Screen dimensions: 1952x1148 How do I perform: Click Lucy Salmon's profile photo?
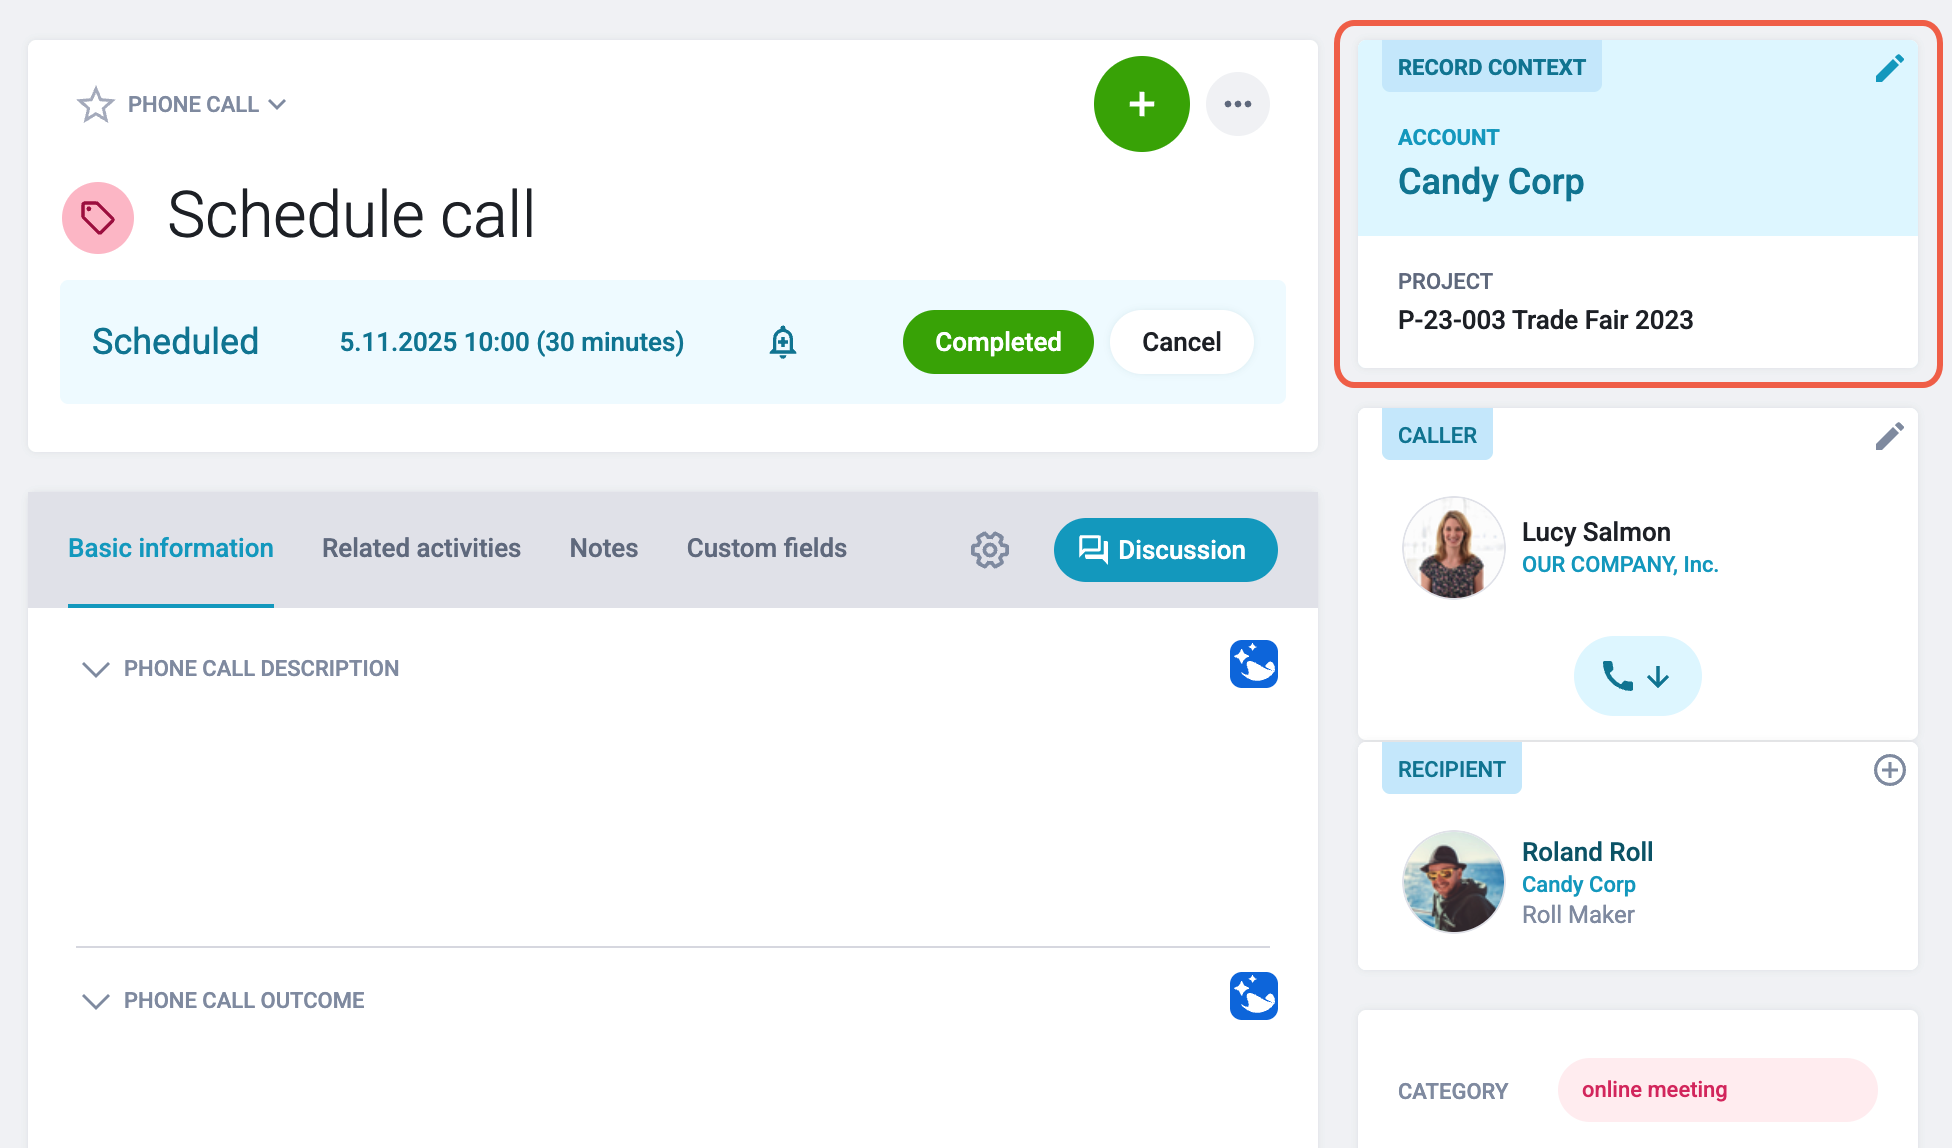1453,548
